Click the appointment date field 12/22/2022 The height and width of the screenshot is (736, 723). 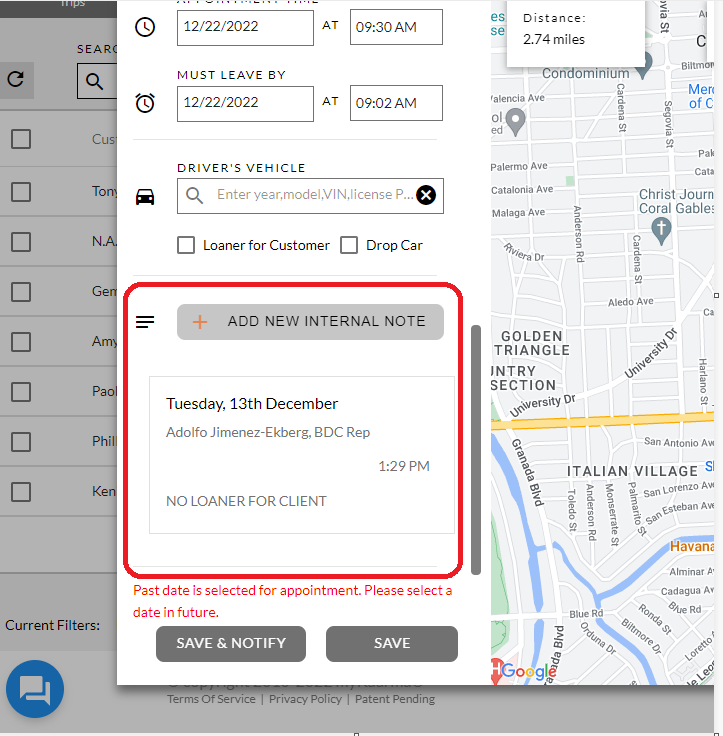pos(245,27)
